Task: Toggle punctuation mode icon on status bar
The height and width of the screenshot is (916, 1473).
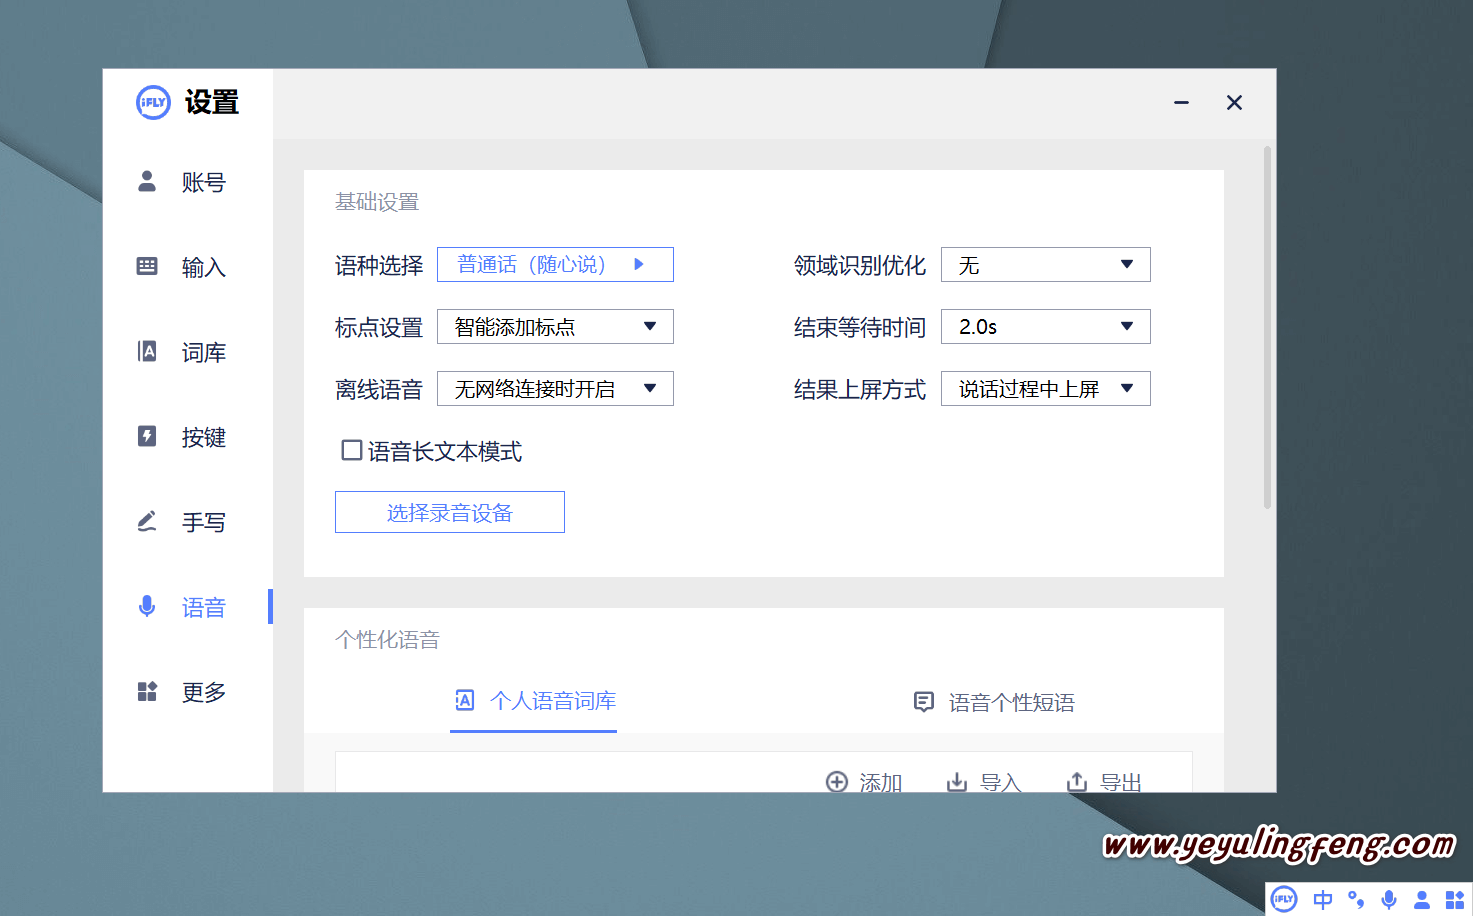Action: click(x=1356, y=900)
